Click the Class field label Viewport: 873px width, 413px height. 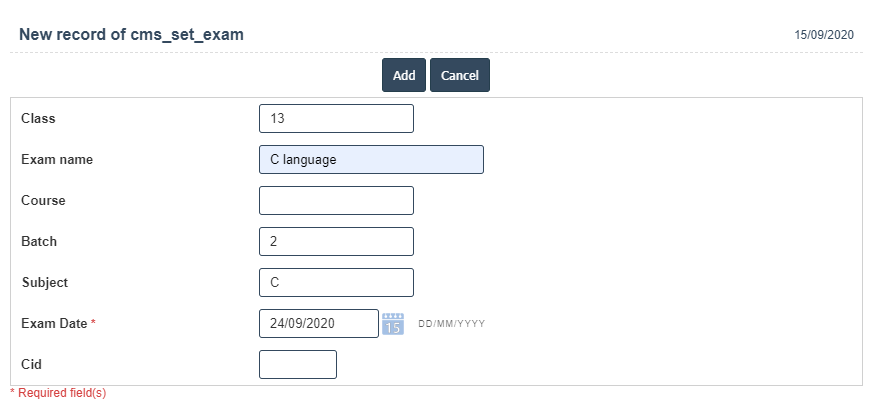pyautogui.click(x=38, y=118)
